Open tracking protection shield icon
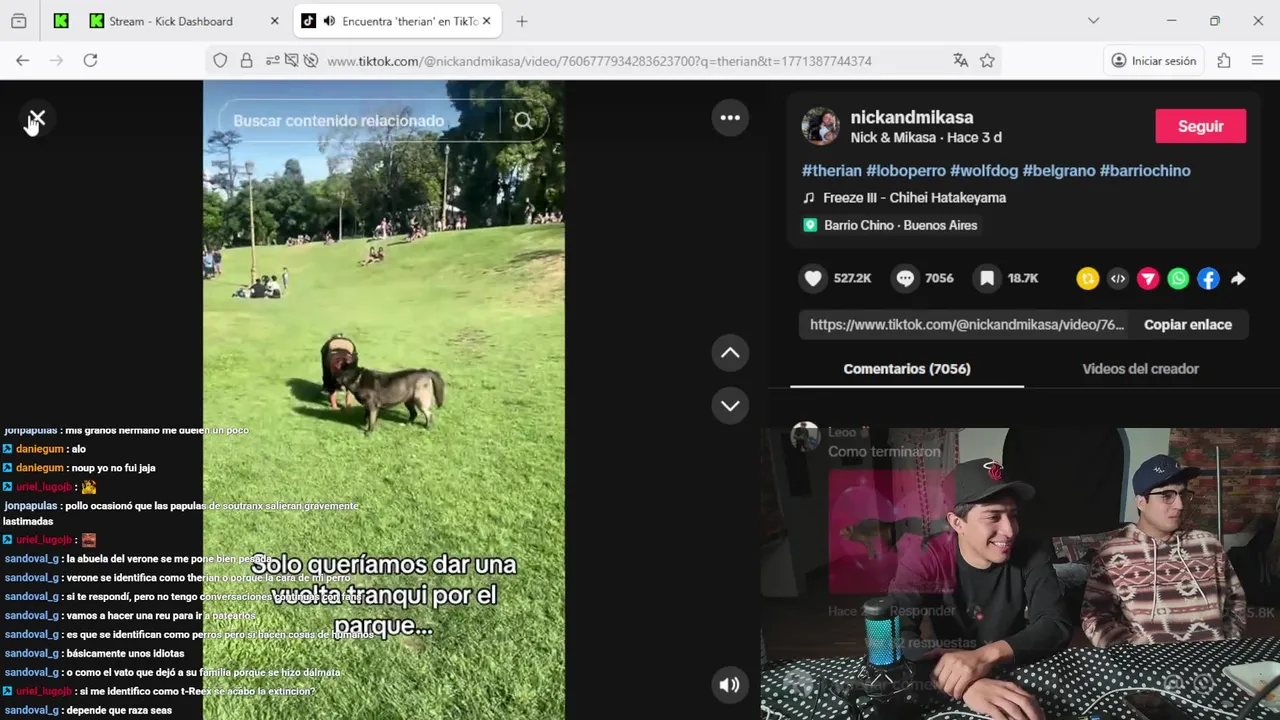Image resolution: width=1280 pixels, height=720 pixels. [221, 61]
